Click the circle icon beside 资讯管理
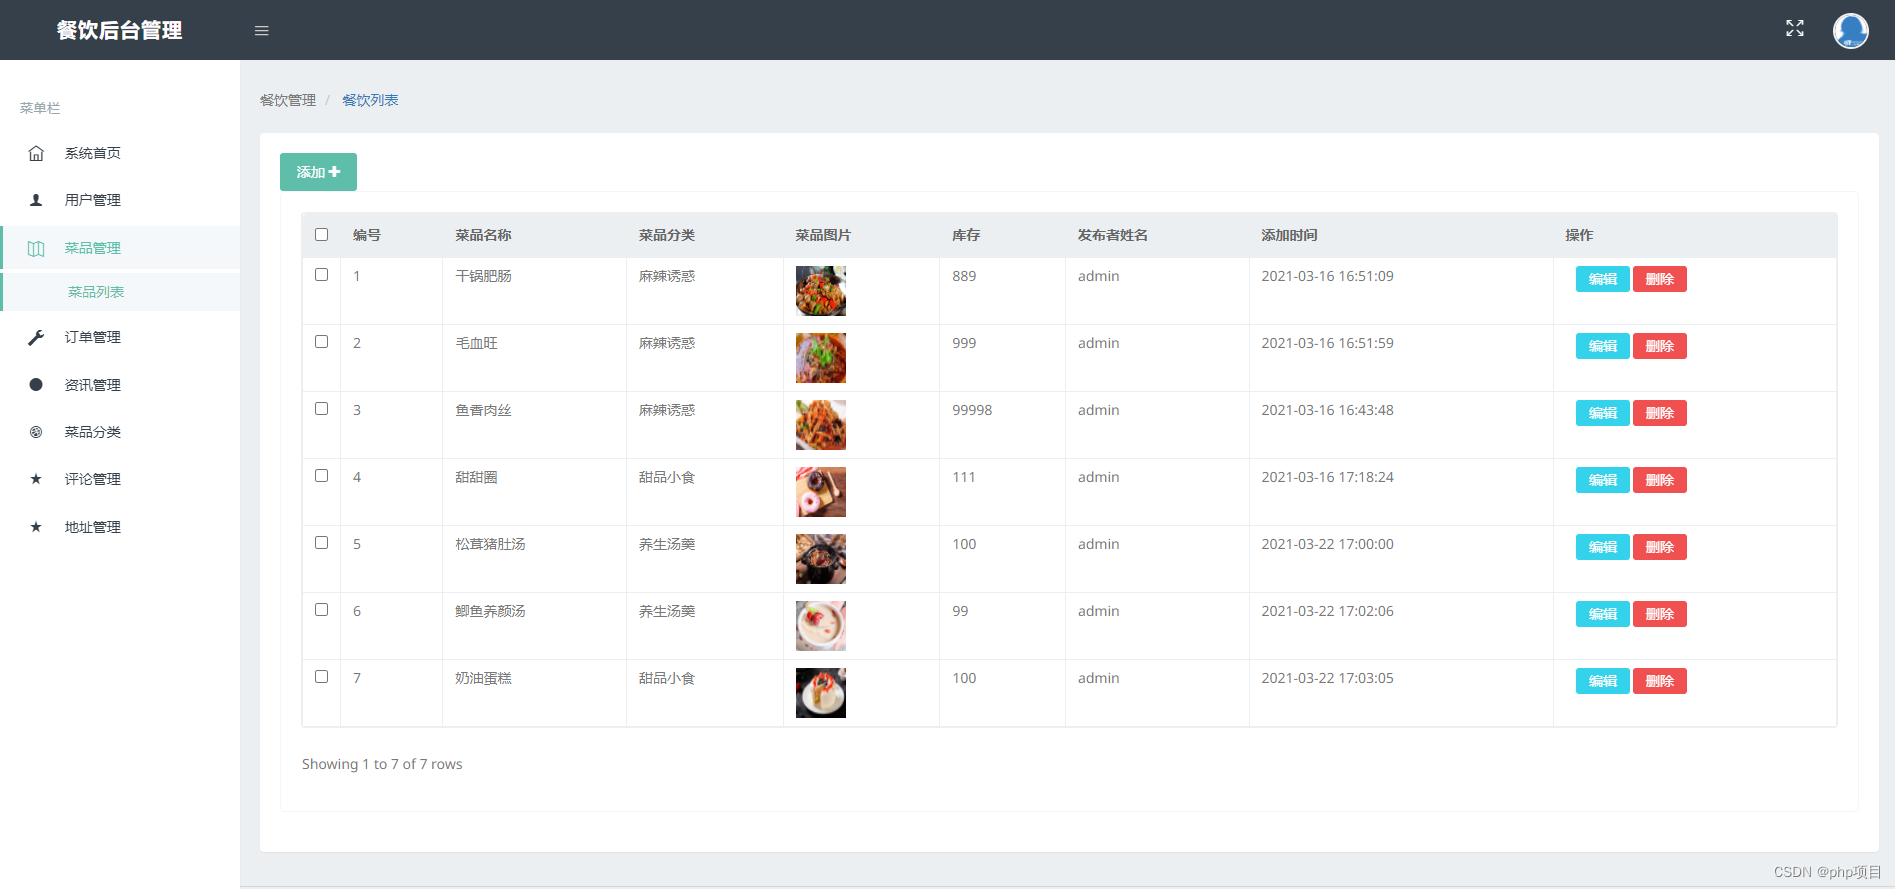1895x889 pixels. click(36, 384)
